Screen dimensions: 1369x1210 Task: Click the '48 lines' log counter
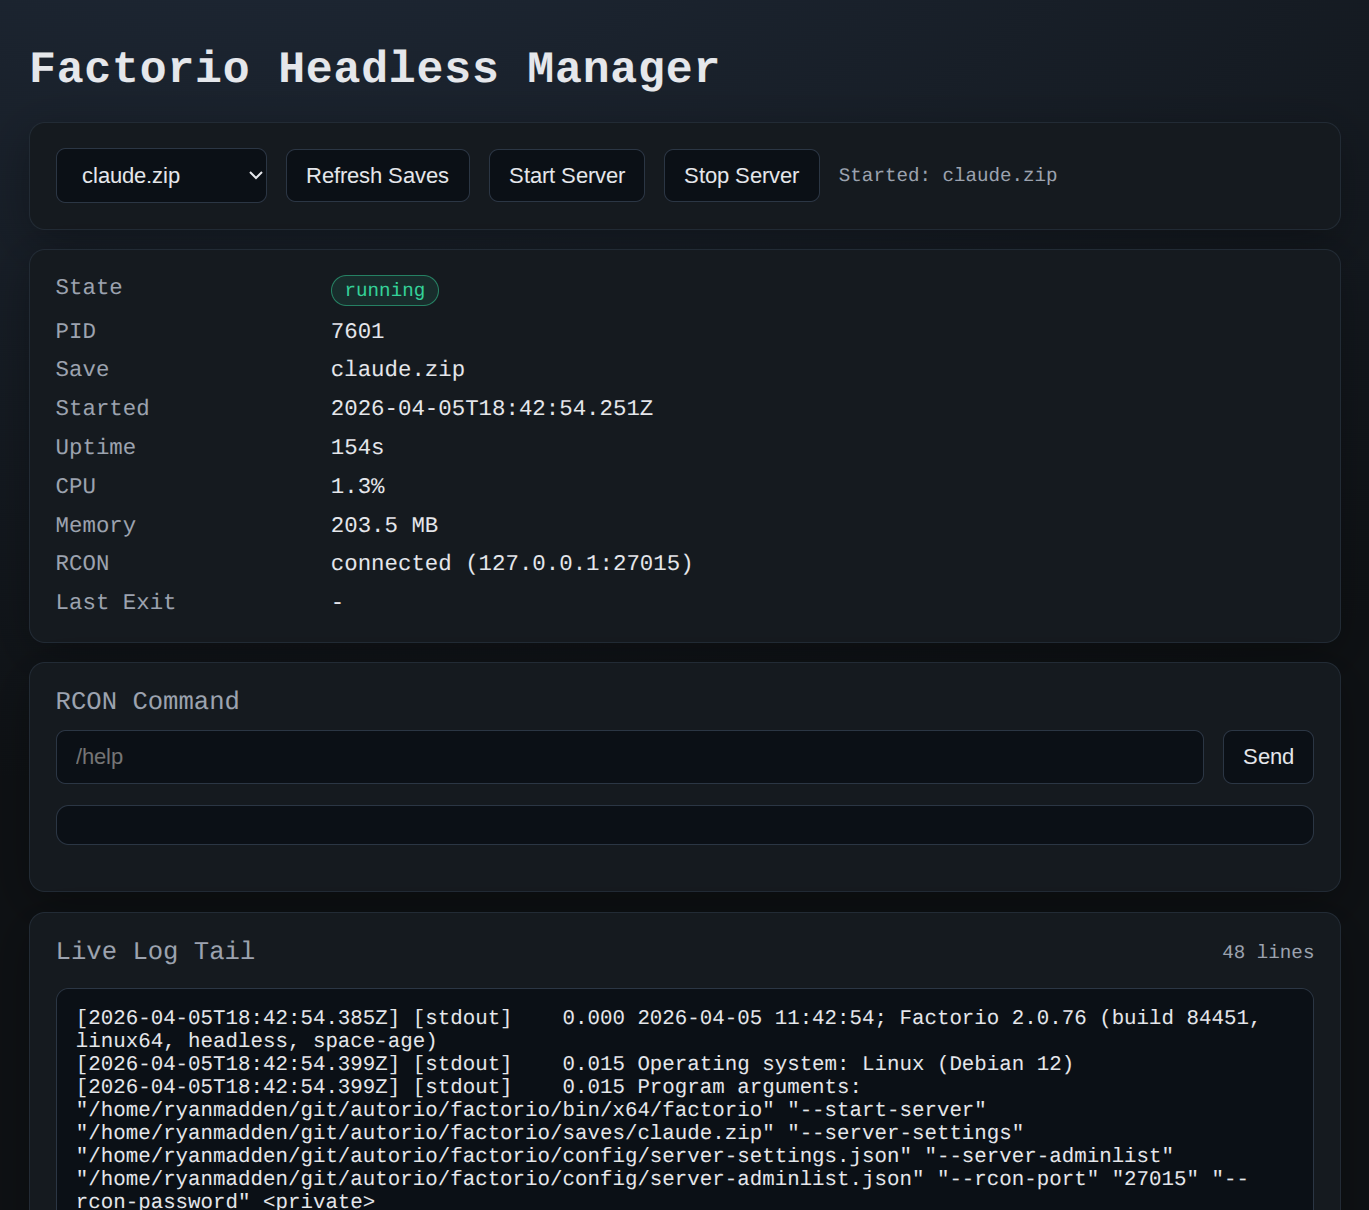tap(1267, 952)
